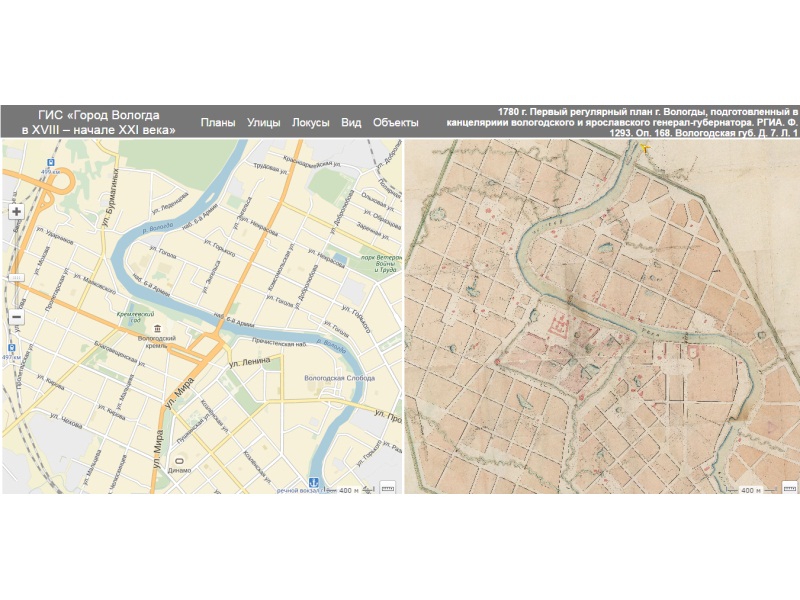
Task: Click the Вологодская Слобода map label
Action: (337, 379)
